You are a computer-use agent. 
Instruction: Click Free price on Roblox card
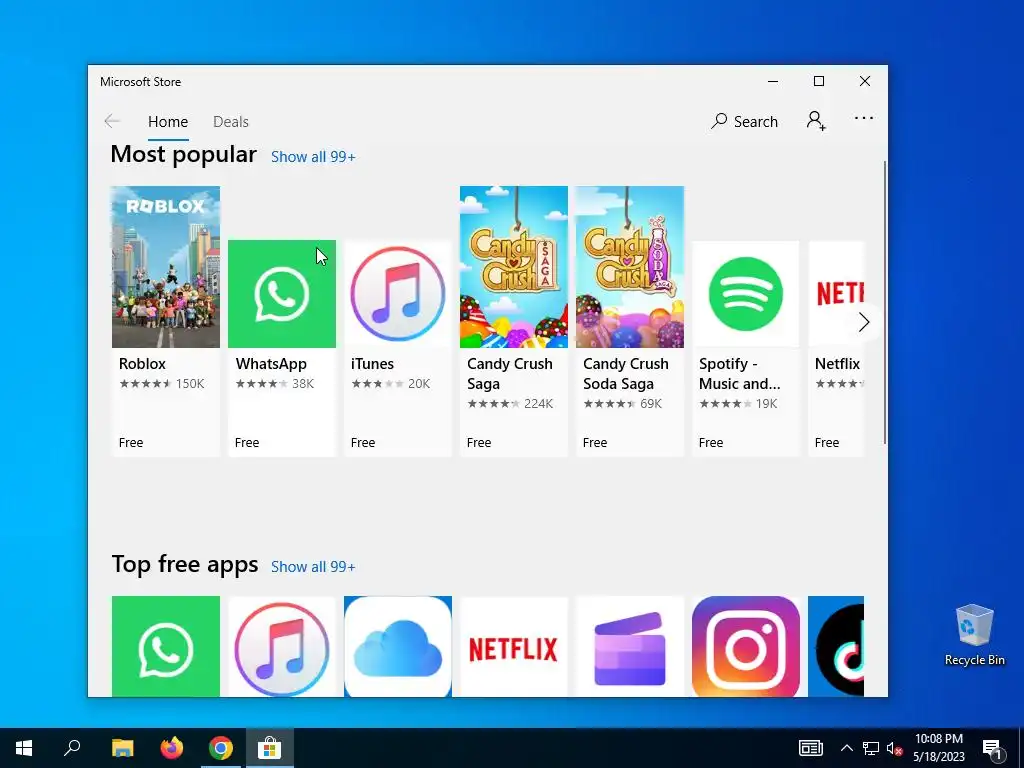pyautogui.click(x=131, y=443)
